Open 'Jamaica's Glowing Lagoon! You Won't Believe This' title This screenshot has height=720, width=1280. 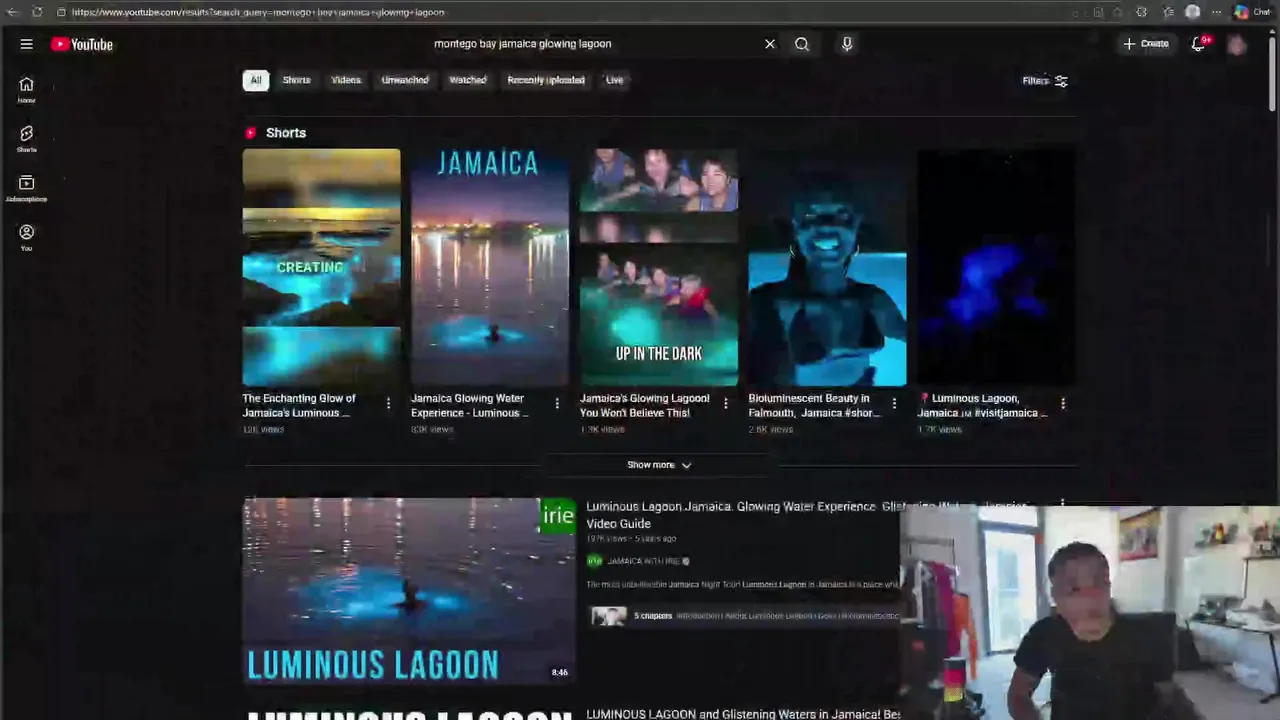point(645,405)
